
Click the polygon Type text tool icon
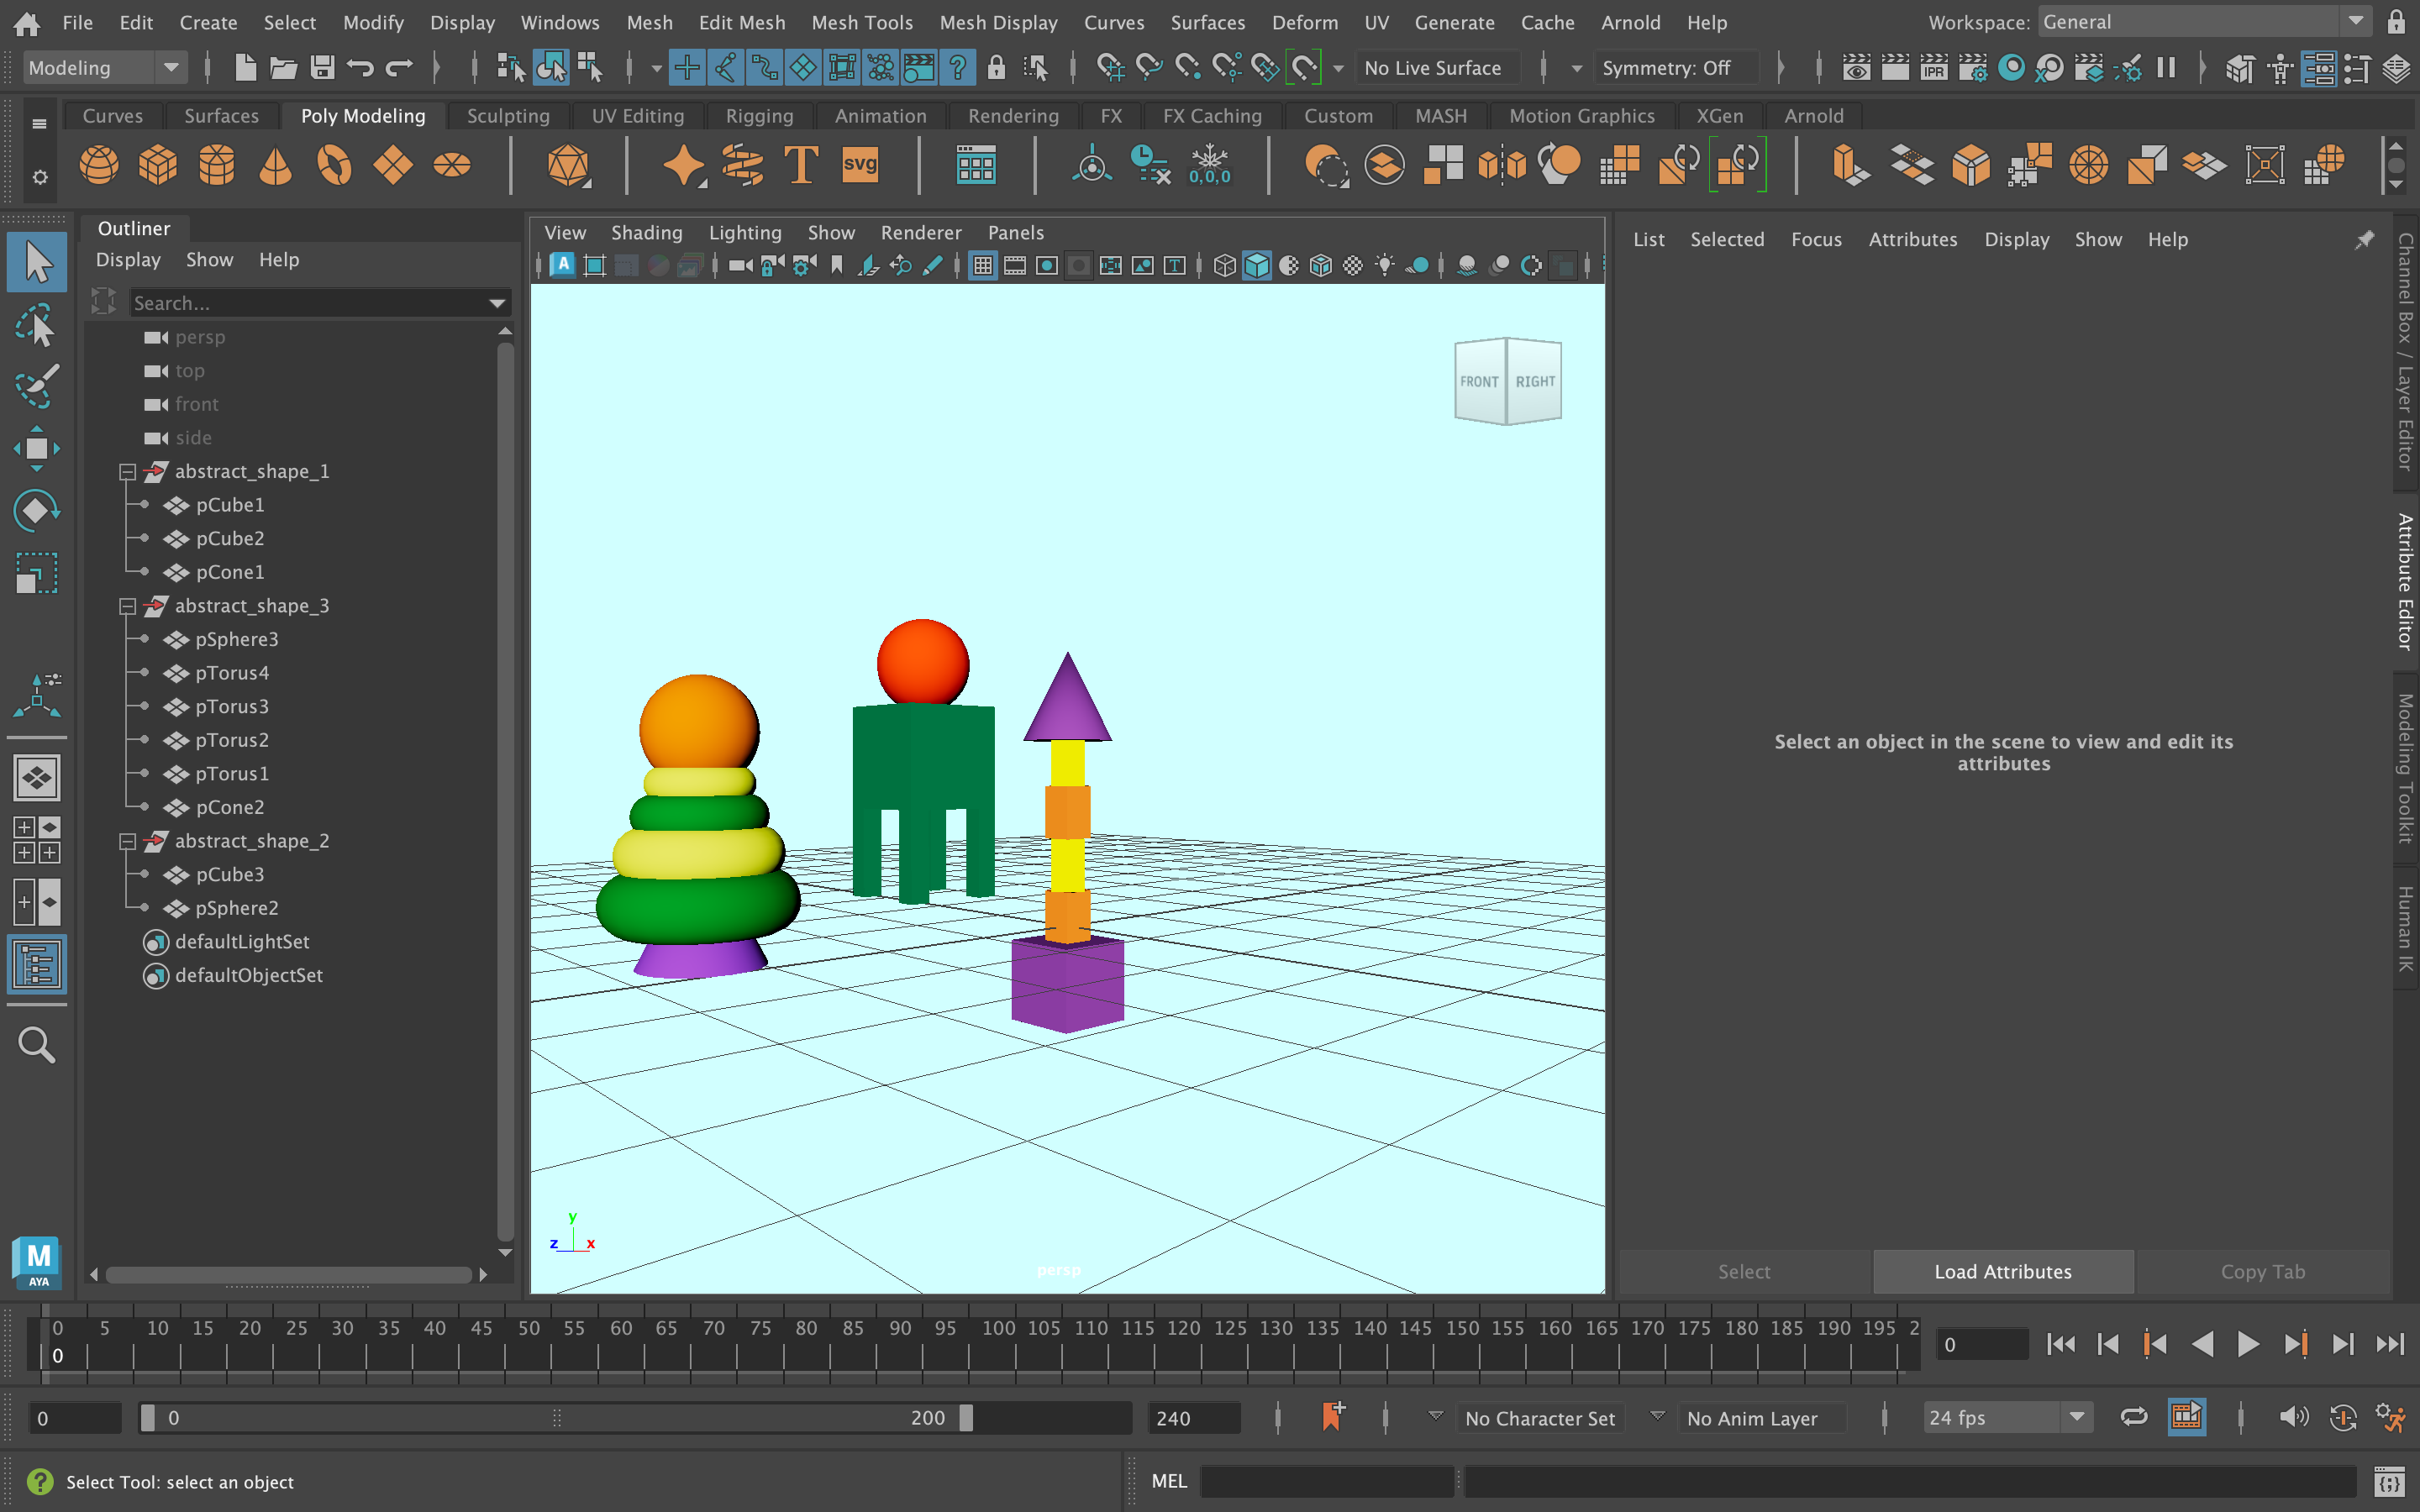(x=801, y=165)
